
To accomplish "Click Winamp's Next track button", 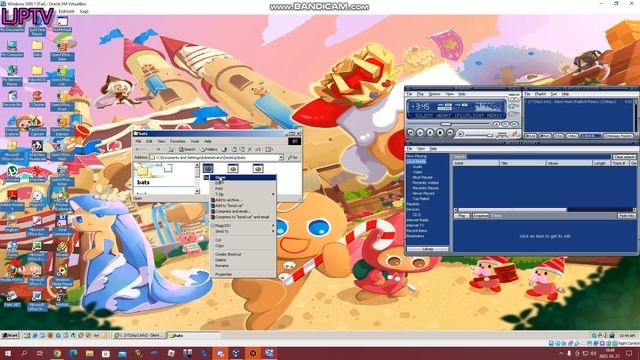I will (449, 133).
